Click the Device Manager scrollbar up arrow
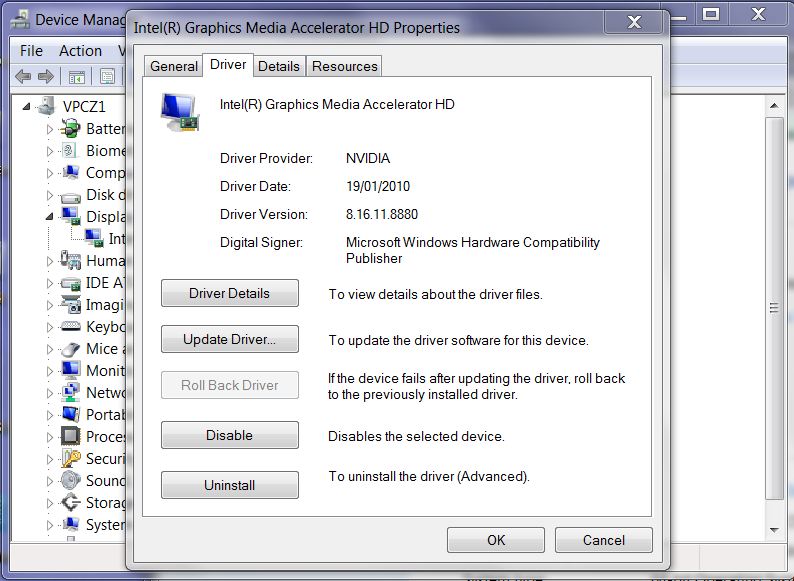Image resolution: width=794 pixels, height=581 pixels. click(x=774, y=105)
